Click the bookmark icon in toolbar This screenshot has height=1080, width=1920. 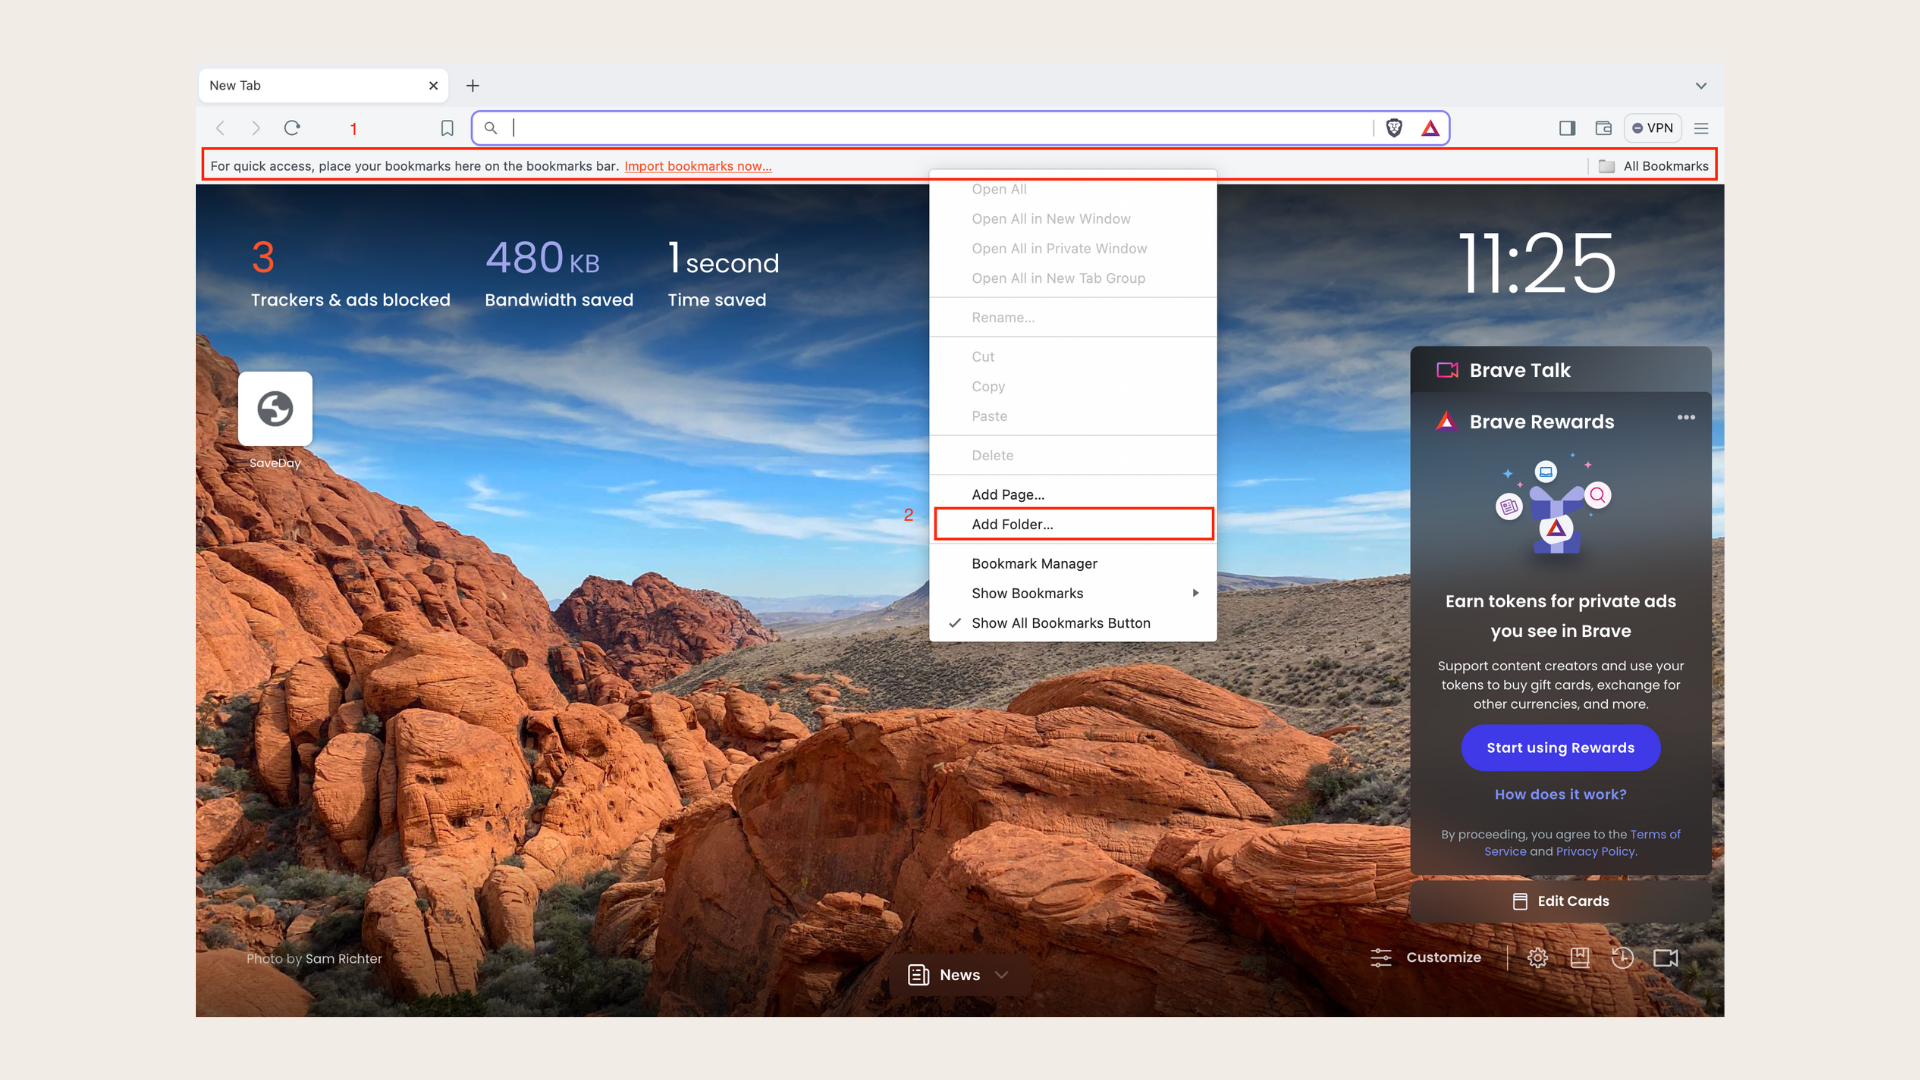click(447, 128)
